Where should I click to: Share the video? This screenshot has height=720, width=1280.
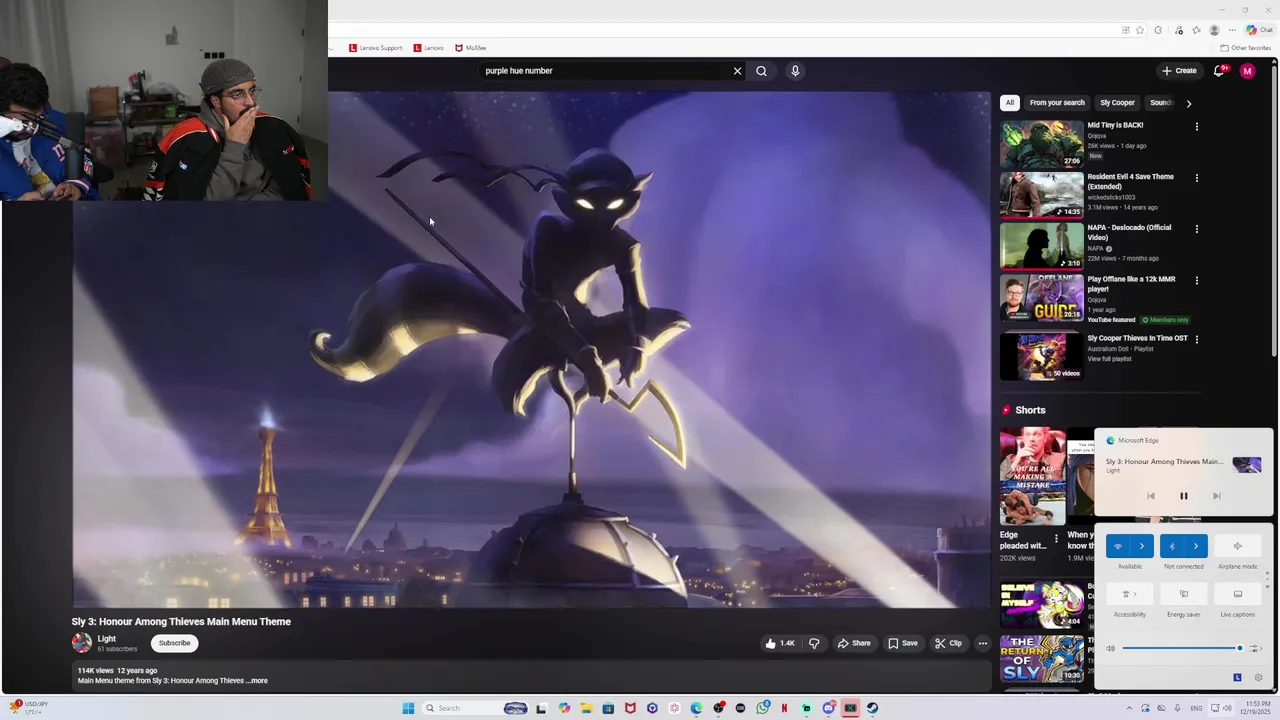tap(854, 643)
